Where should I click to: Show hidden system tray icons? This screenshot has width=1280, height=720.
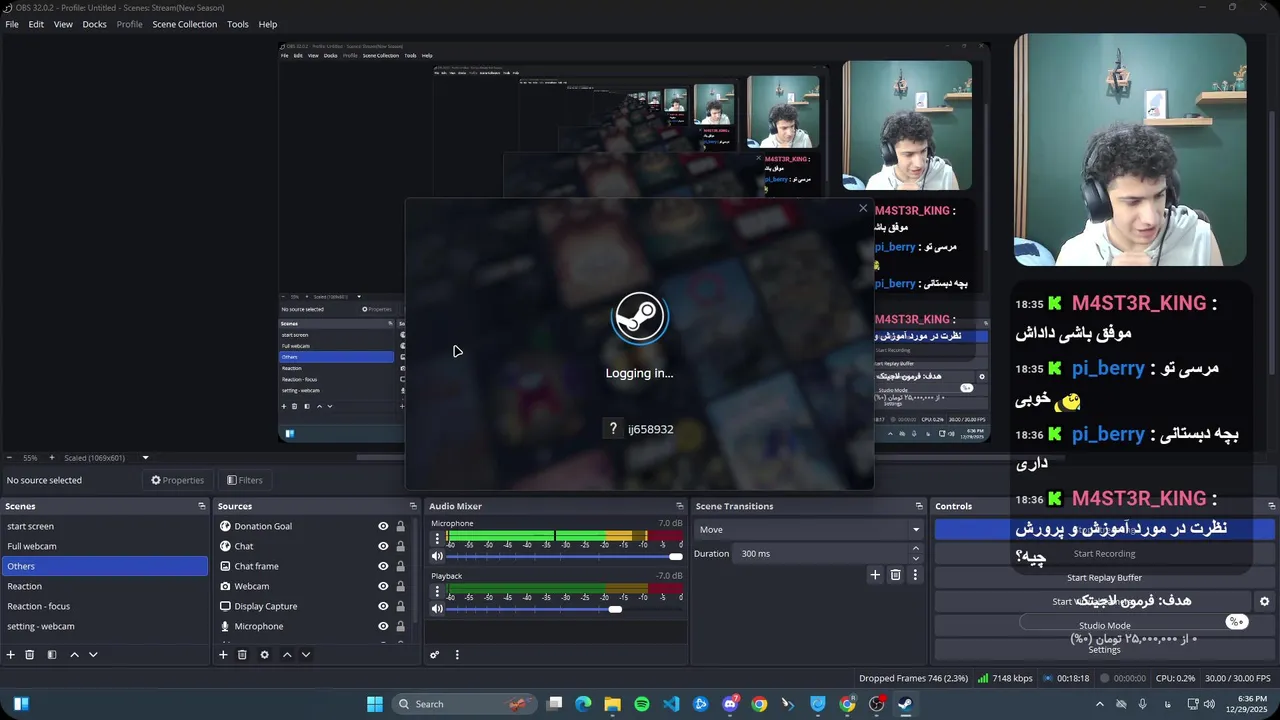coord(1099,704)
